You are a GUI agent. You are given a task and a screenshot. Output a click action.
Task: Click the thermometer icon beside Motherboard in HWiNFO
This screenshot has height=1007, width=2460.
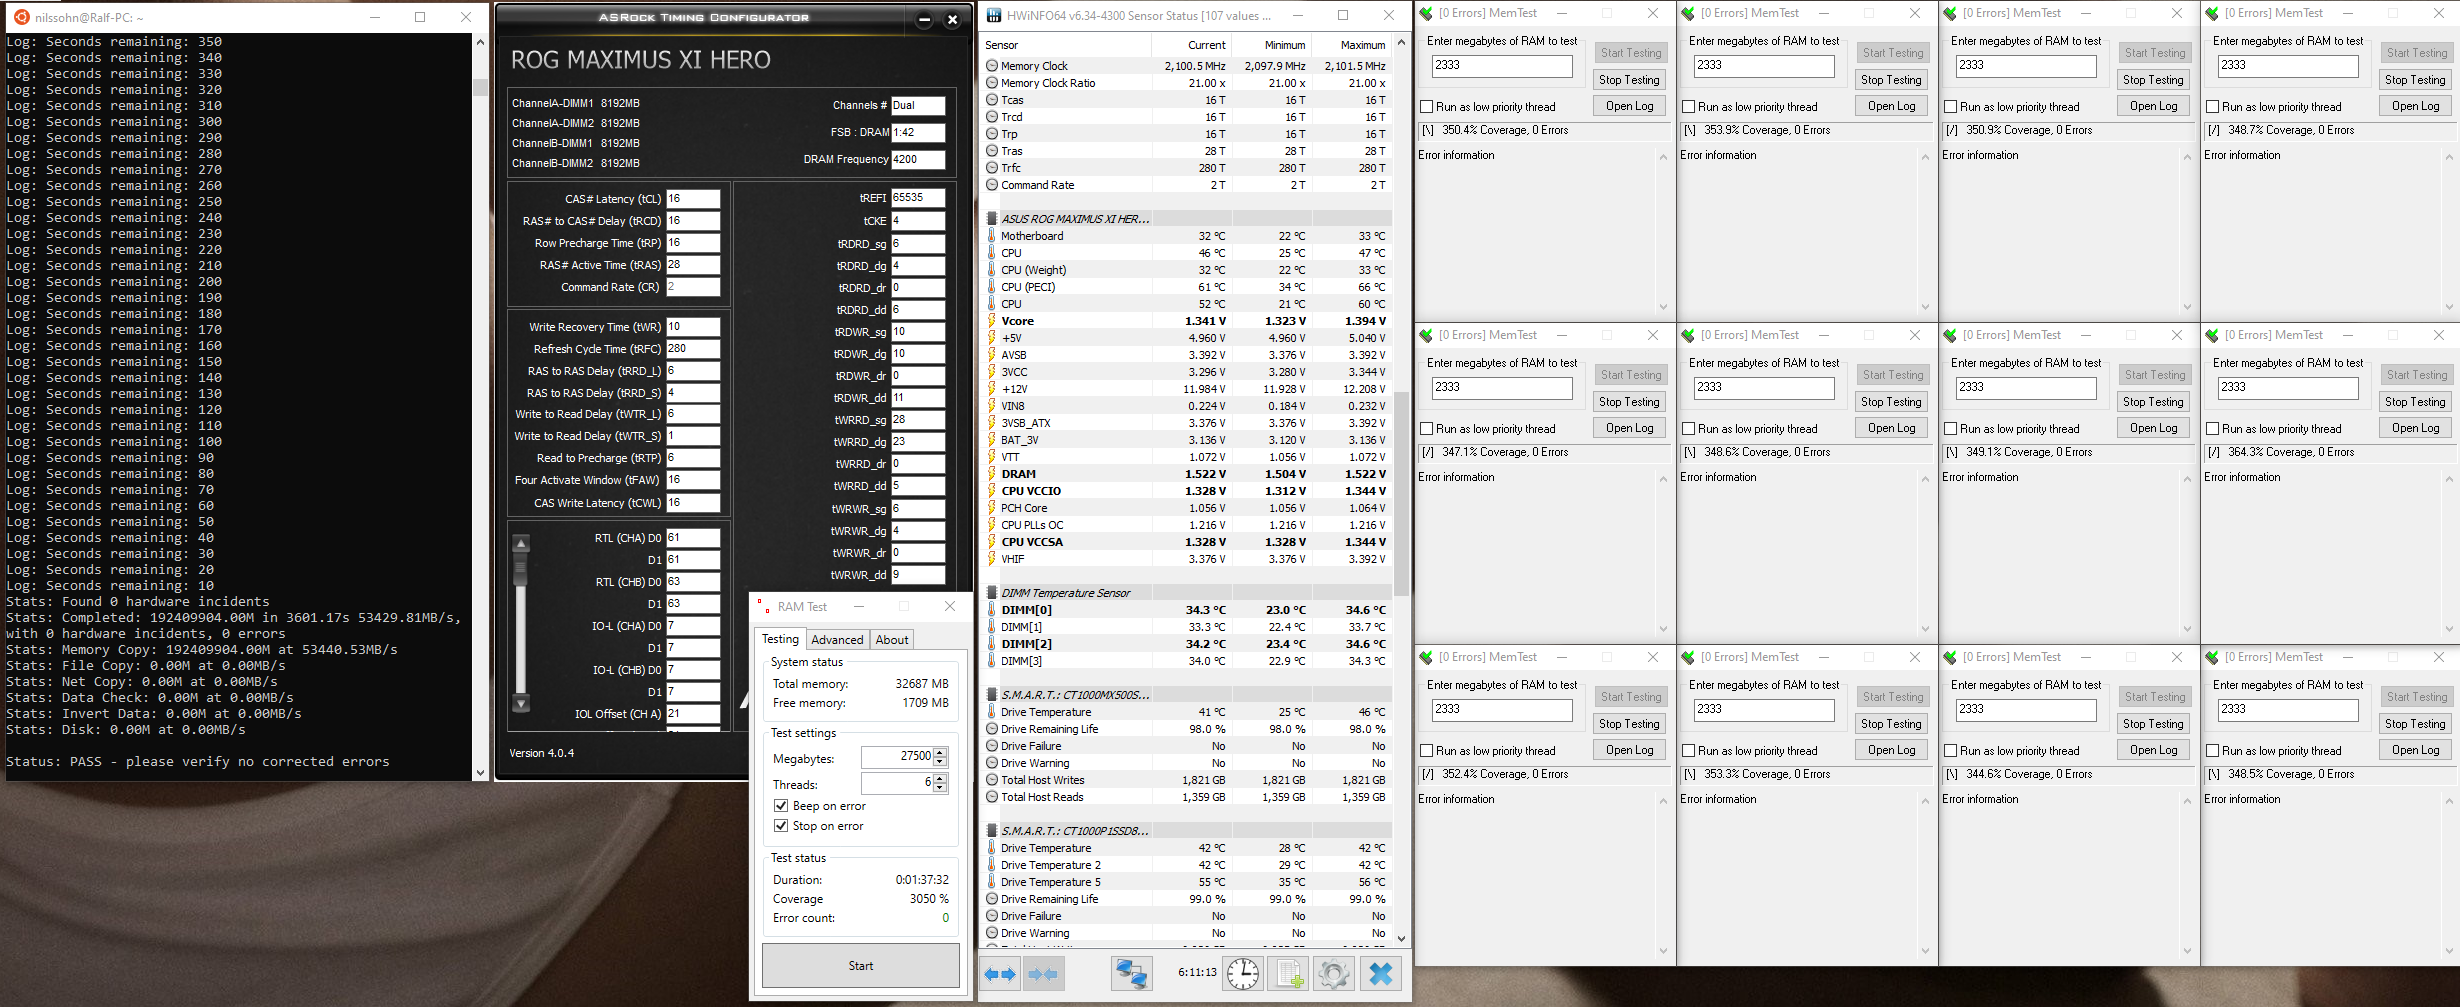992,236
